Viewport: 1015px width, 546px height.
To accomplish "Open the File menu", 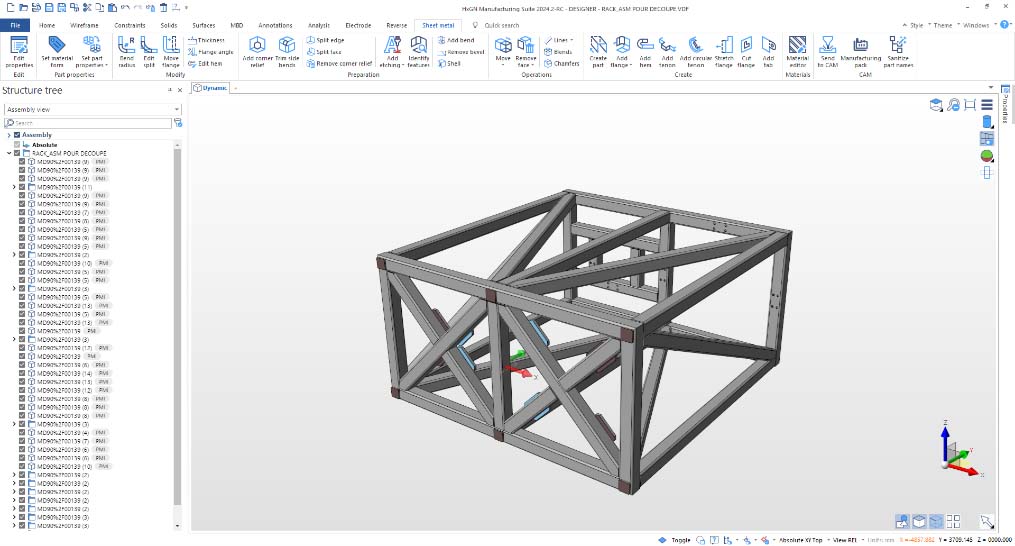I will point(16,25).
